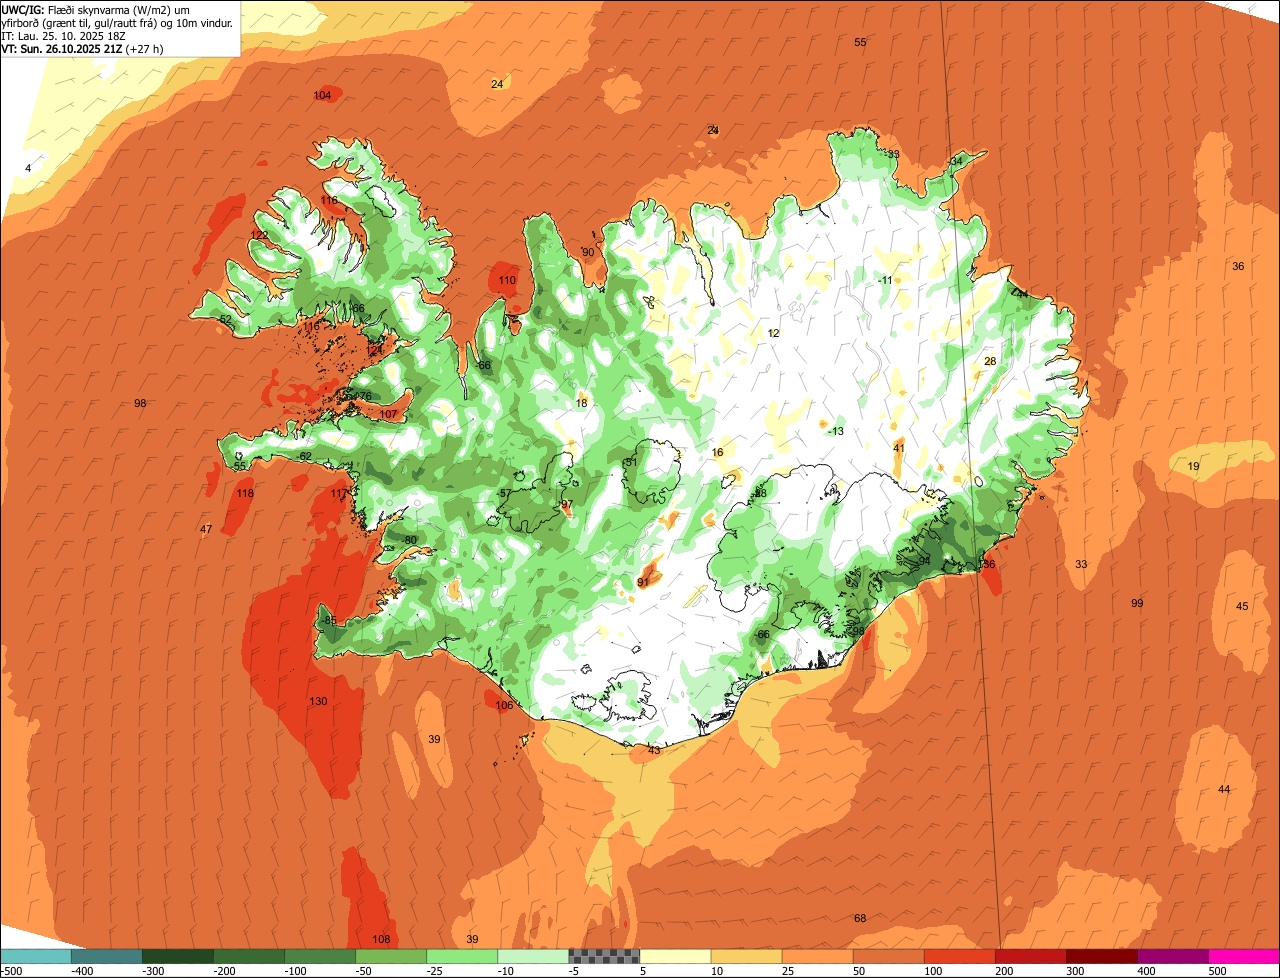Click the red legend swatch between 200 and 300
Viewport: 1280px width, 978px height.
pyautogui.click(x=1031, y=956)
